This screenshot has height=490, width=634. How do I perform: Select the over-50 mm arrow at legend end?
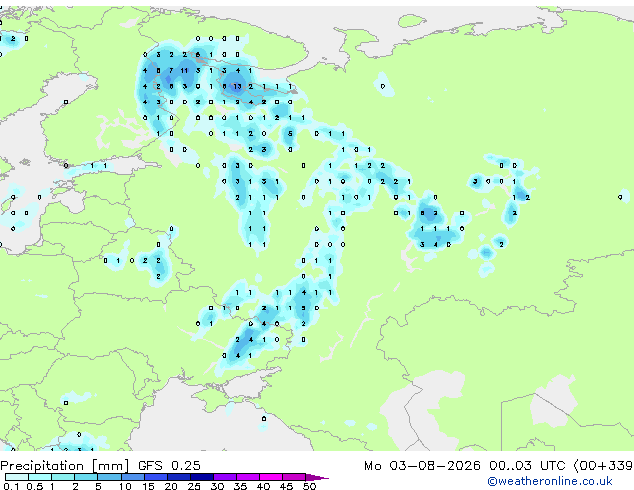point(317,477)
